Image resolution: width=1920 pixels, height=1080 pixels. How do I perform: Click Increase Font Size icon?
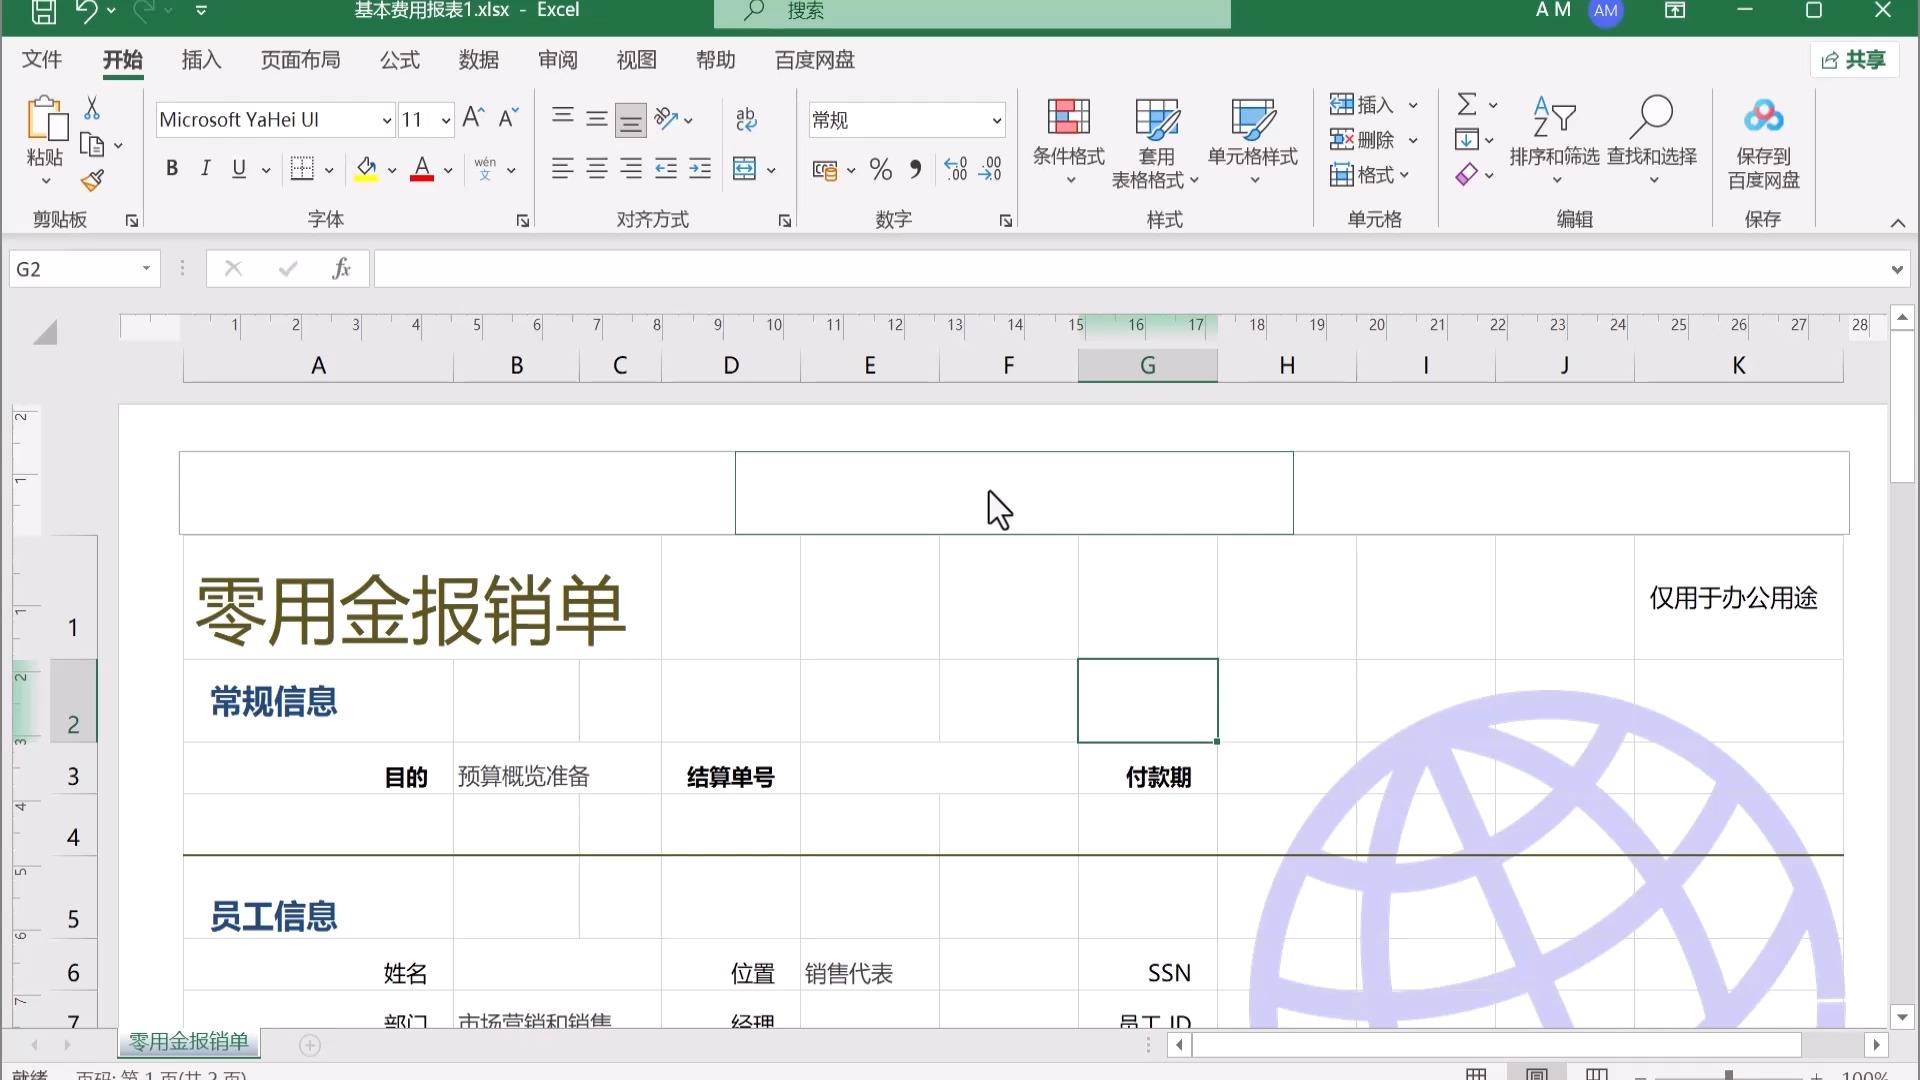tap(473, 118)
